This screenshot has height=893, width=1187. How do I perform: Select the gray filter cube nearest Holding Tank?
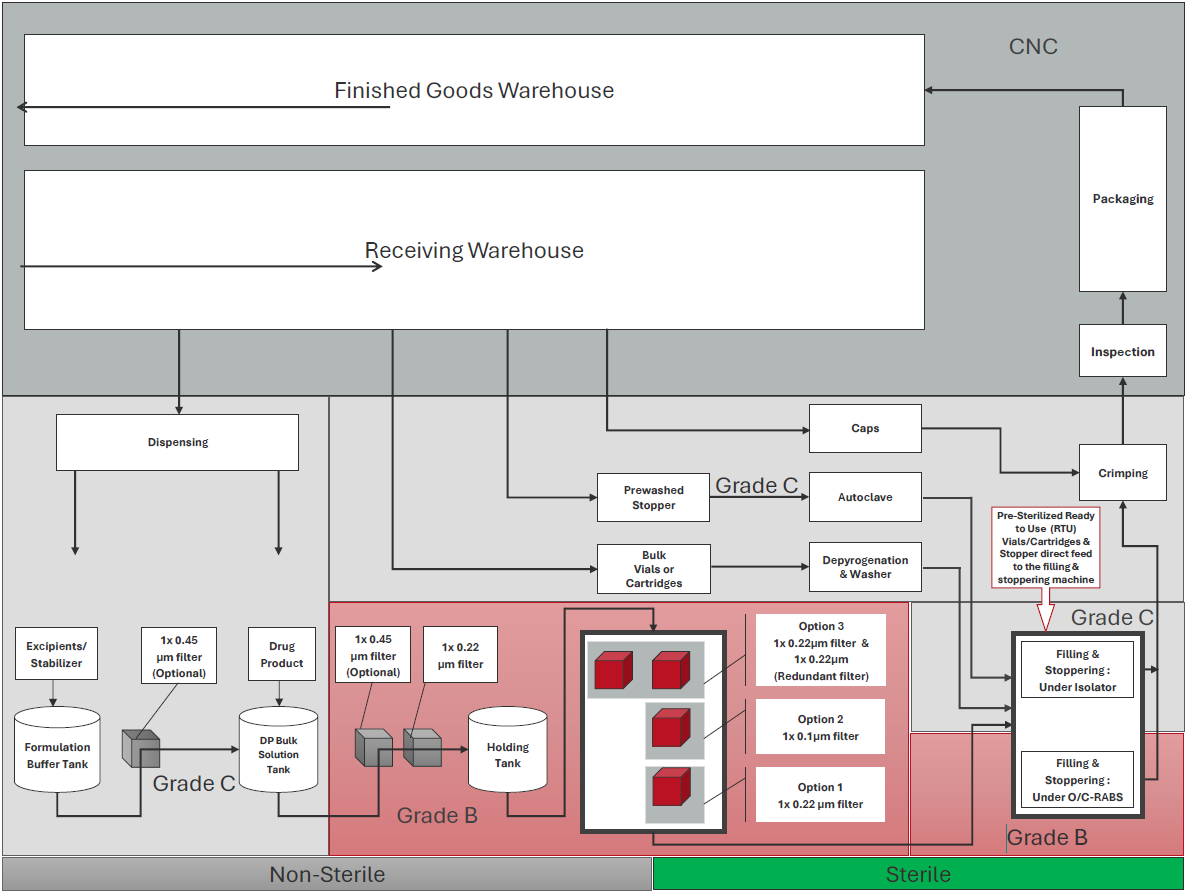422,747
